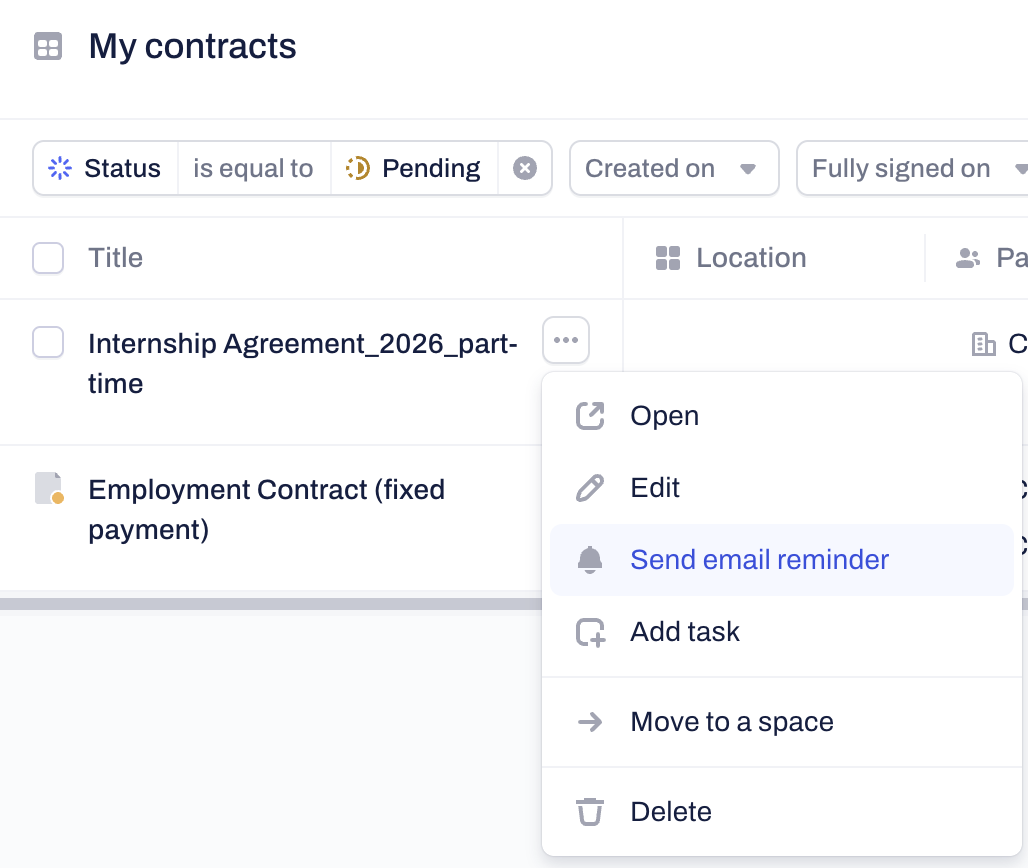Click the Parties column people icon
The width and height of the screenshot is (1028, 868).
tap(968, 258)
